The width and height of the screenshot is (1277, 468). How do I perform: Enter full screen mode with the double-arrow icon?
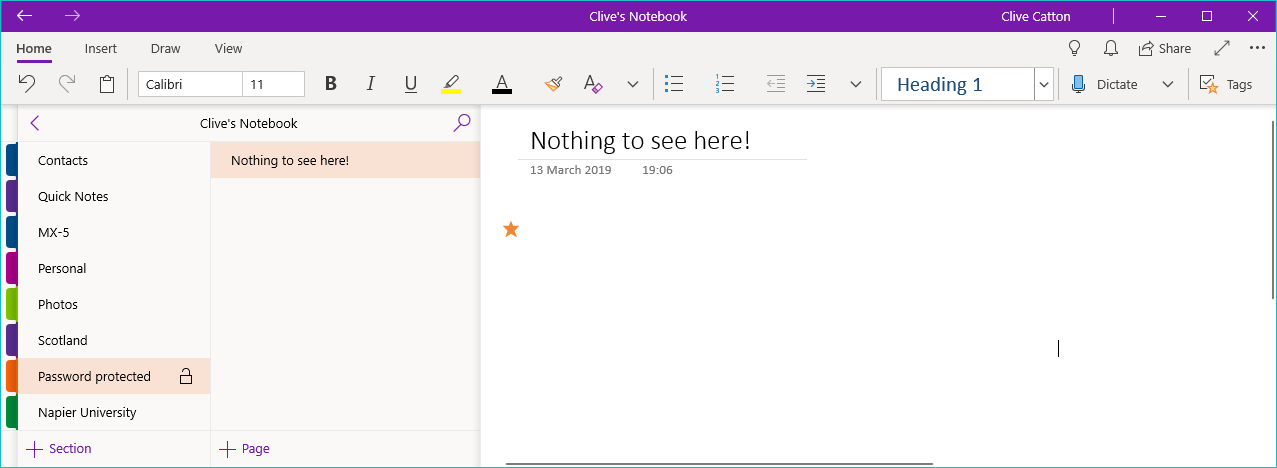(1222, 48)
